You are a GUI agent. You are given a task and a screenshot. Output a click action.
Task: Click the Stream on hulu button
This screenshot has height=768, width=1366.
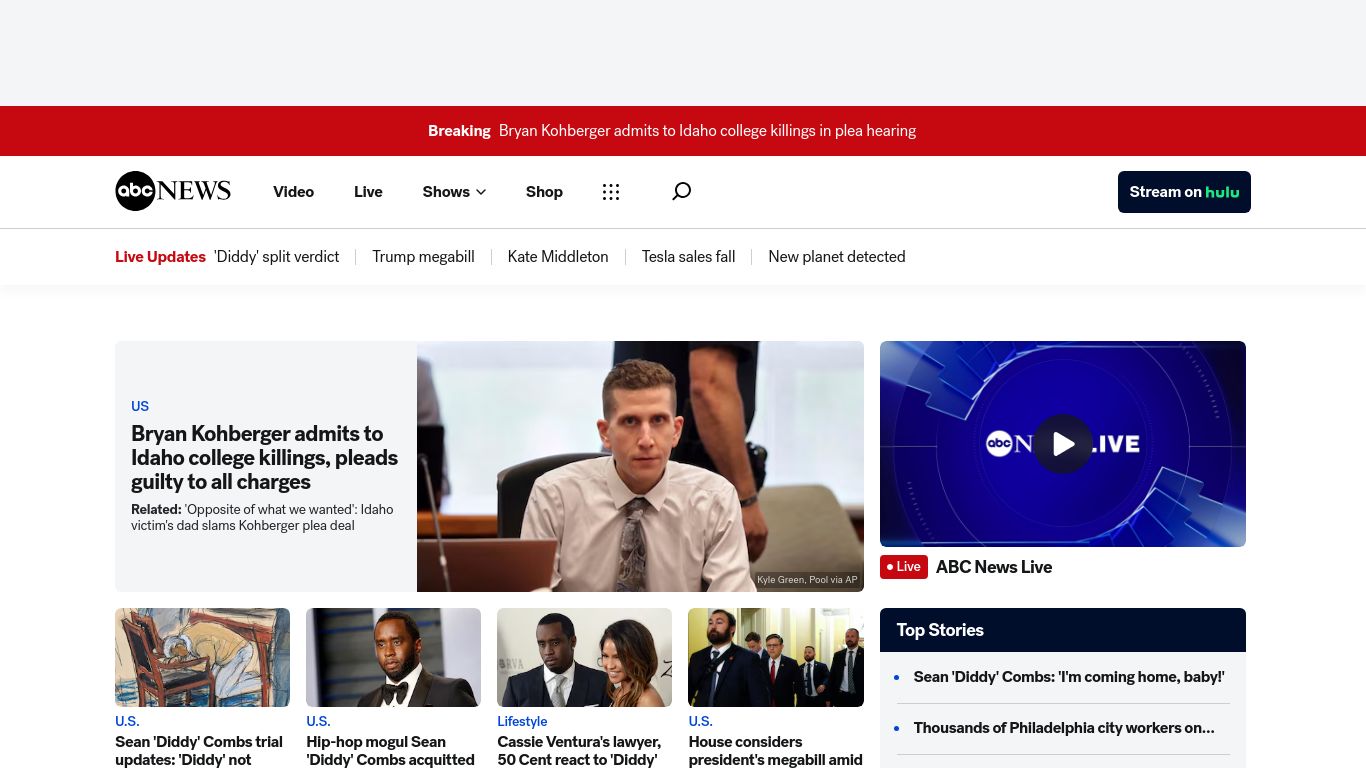(1184, 192)
